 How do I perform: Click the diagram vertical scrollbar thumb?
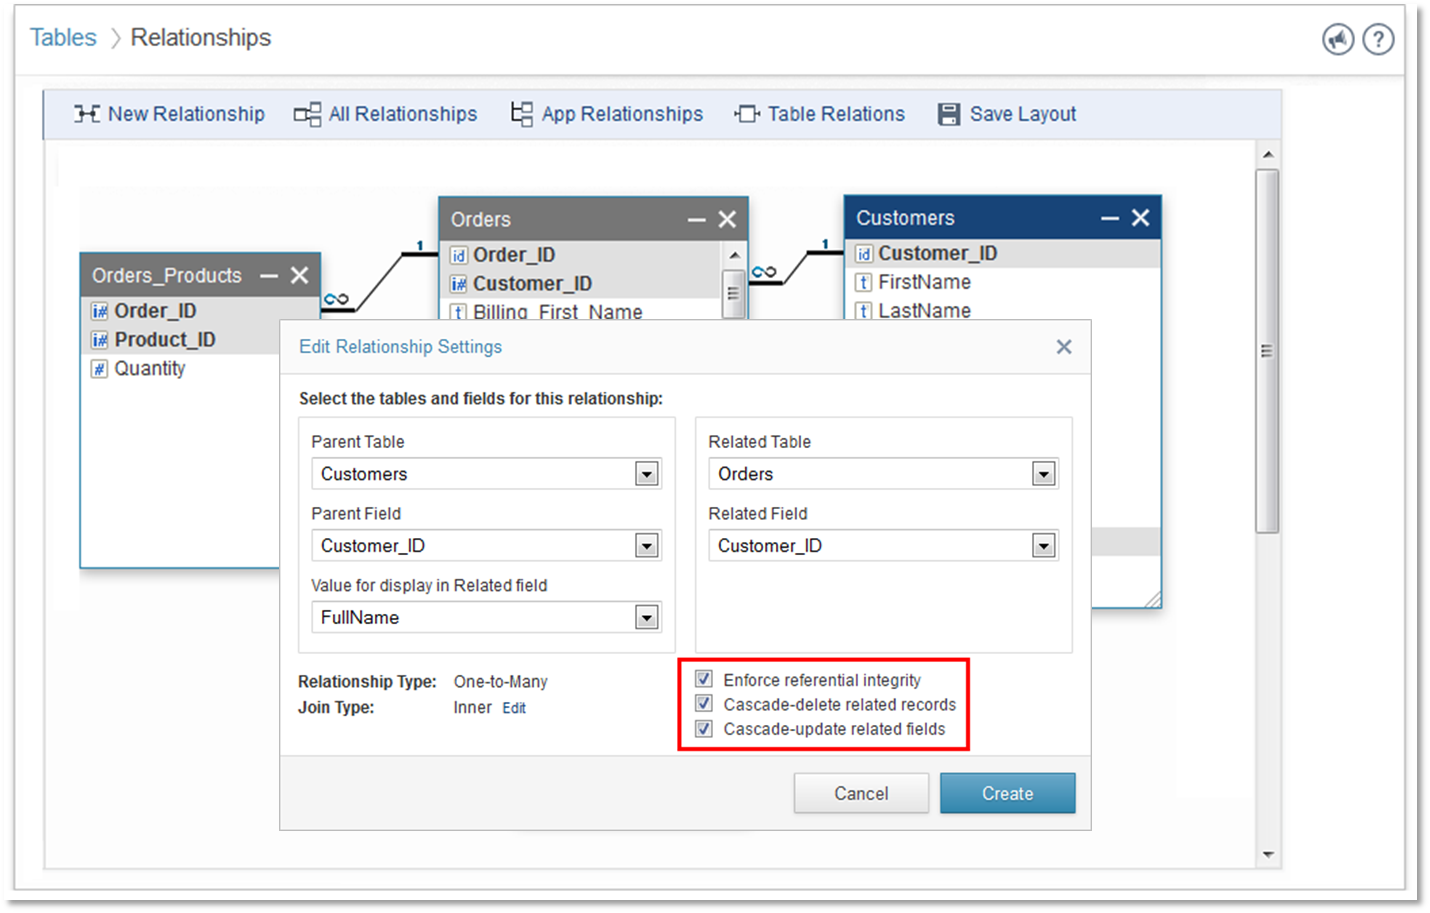pyautogui.click(x=1267, y=350)
